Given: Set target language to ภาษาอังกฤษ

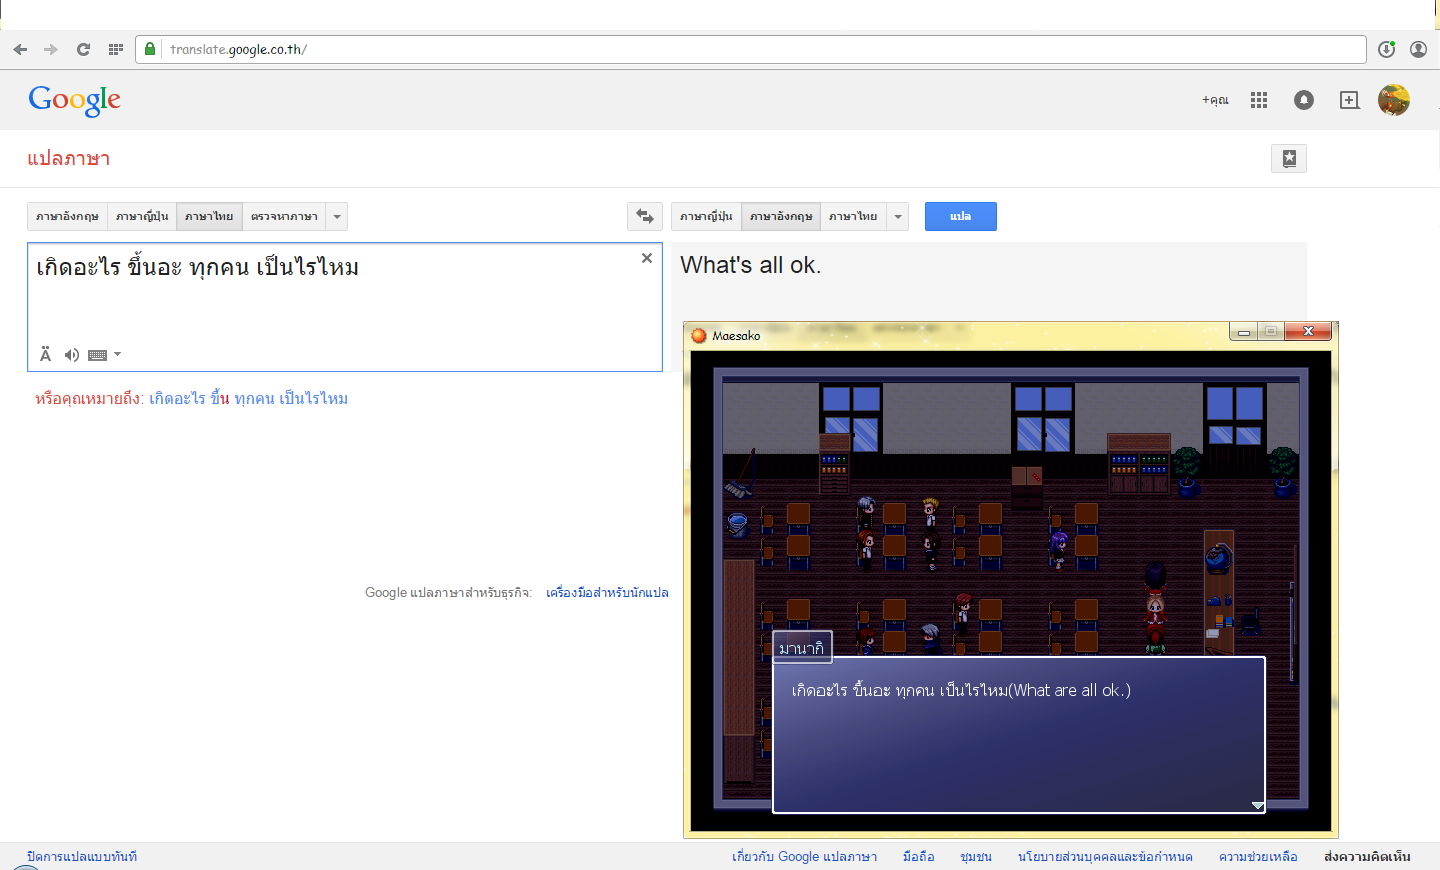Looking at the screenshot, I should pos(781,216).
